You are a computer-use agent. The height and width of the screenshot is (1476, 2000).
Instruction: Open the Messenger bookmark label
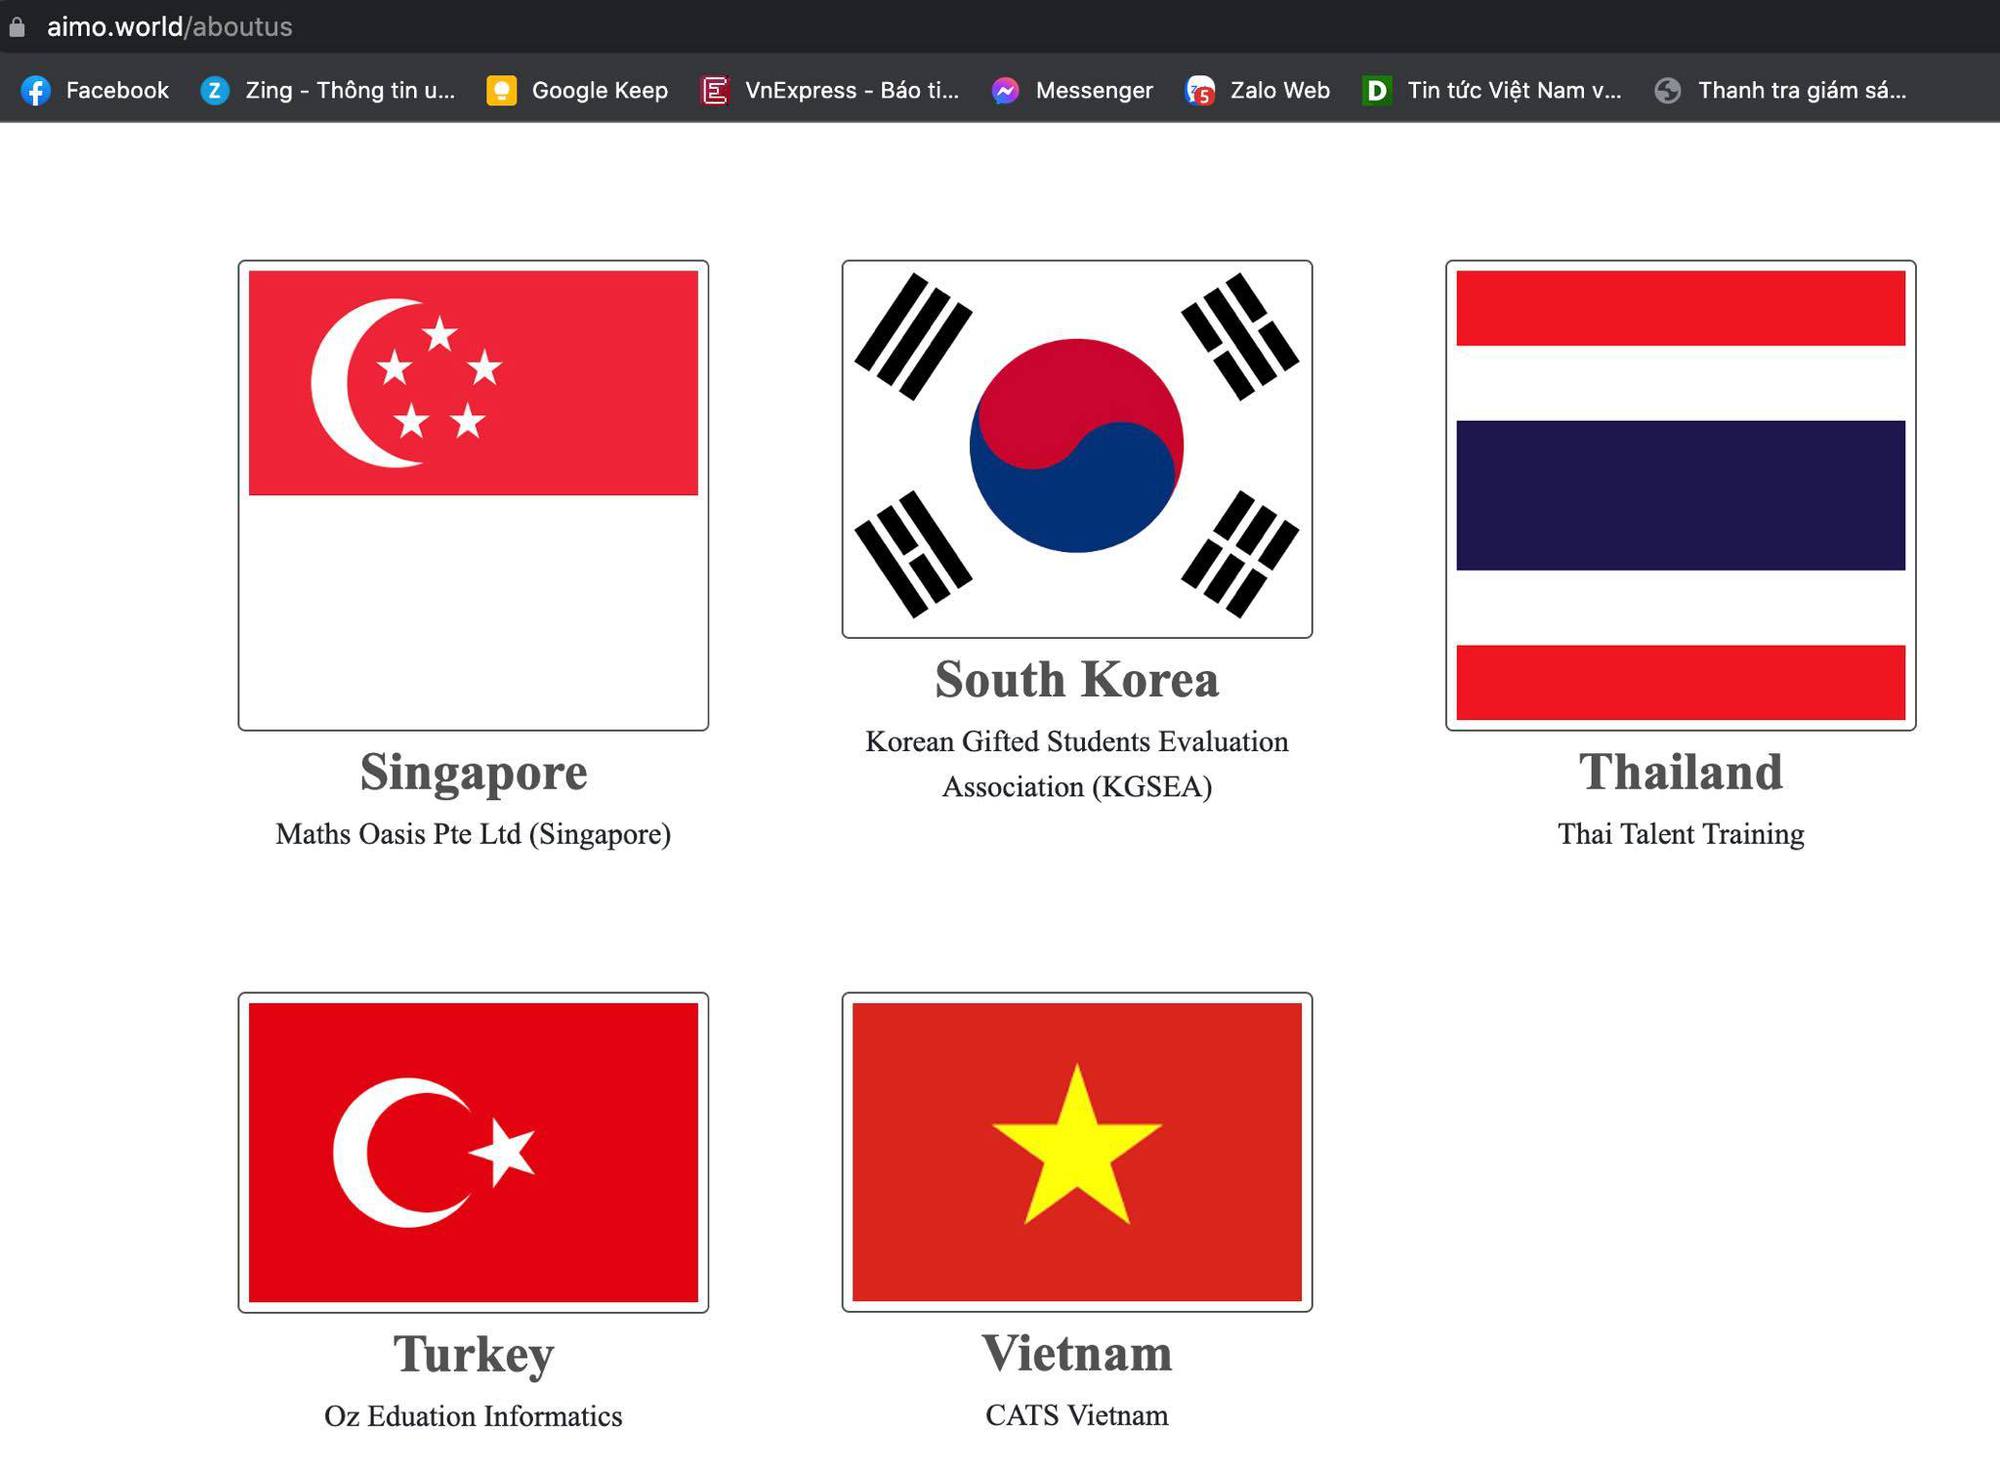(x=1094, y=90)
